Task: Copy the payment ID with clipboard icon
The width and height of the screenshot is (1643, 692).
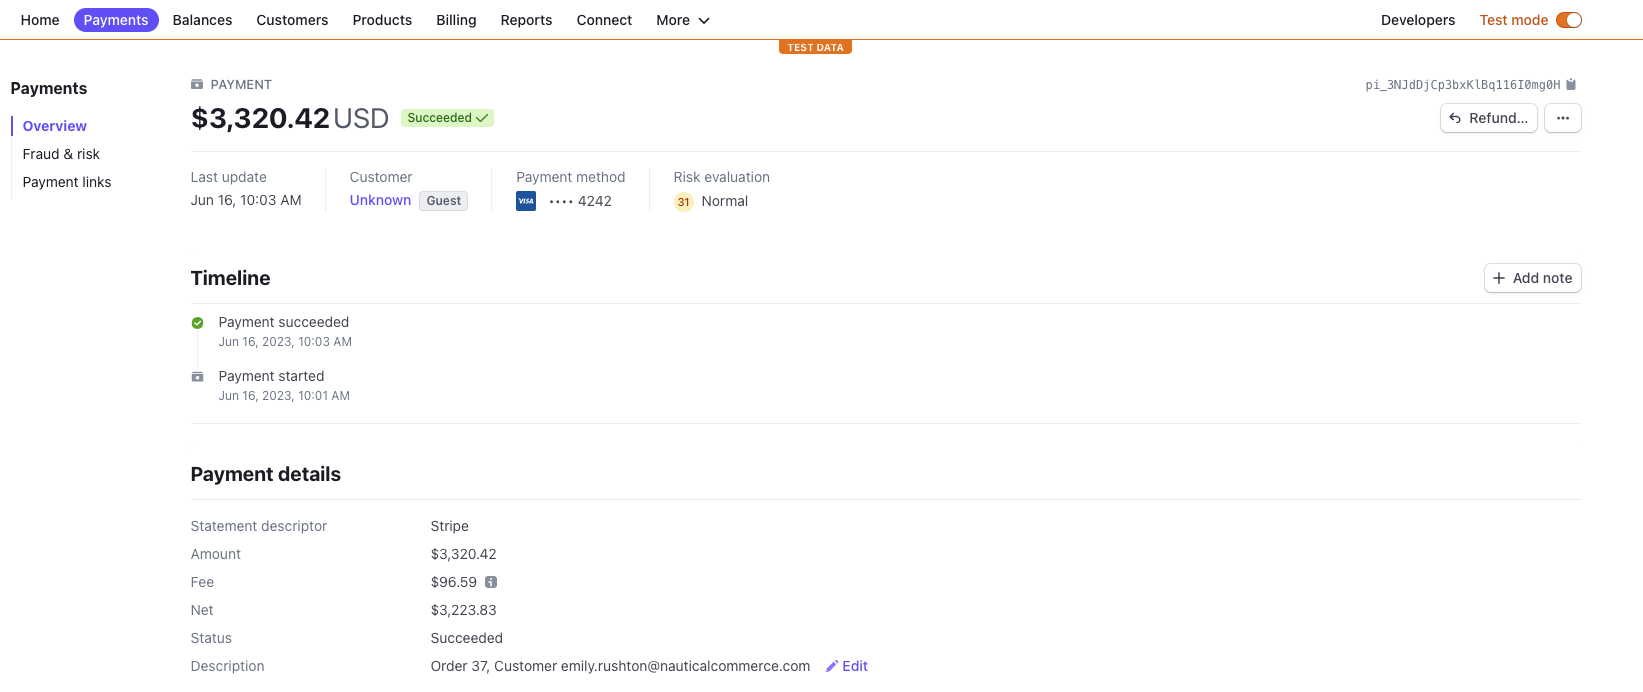Action: coord(1571,85)
